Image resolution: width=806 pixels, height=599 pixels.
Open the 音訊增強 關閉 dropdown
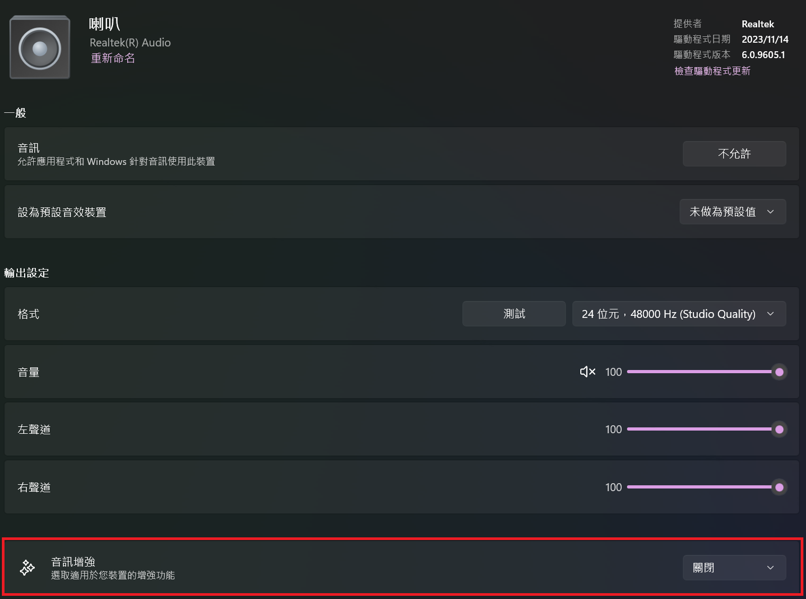(733, 568)
